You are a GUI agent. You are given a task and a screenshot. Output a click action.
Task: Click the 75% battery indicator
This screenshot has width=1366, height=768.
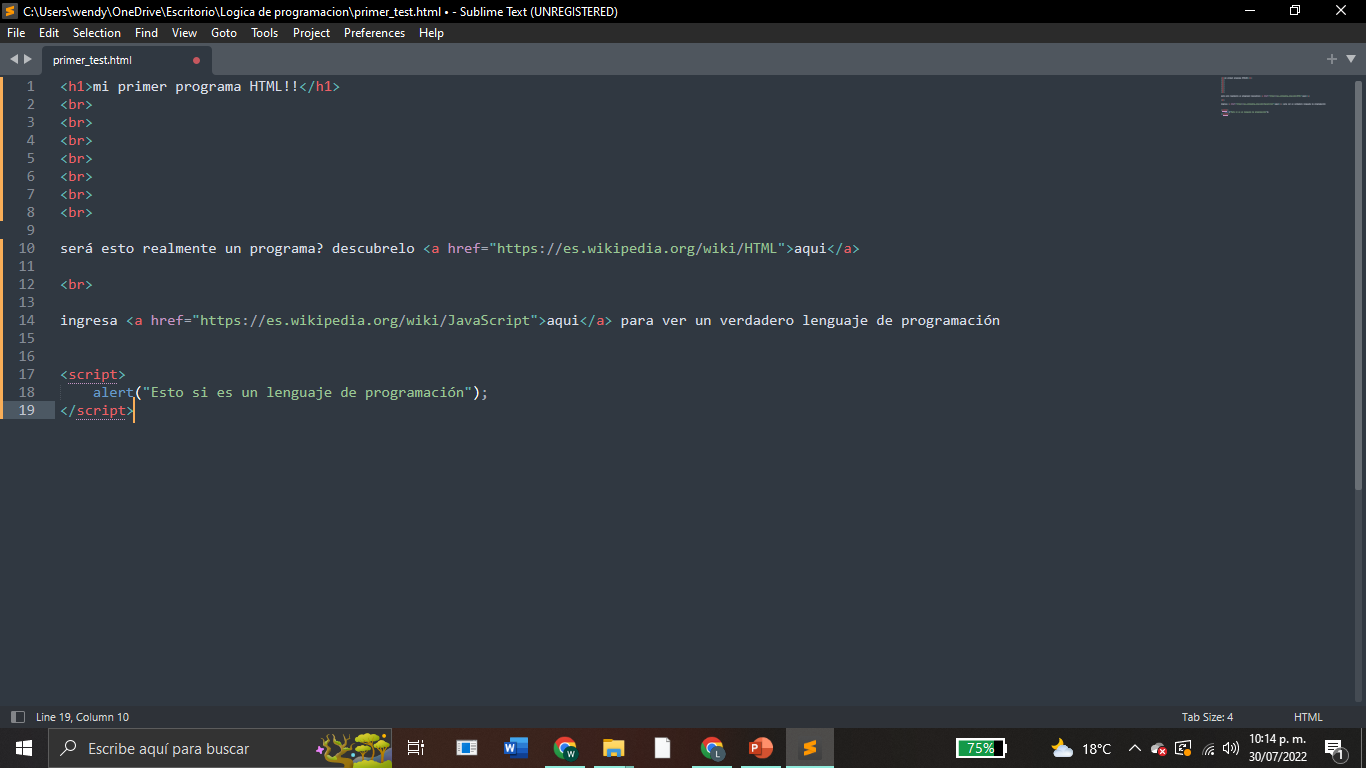981,748
